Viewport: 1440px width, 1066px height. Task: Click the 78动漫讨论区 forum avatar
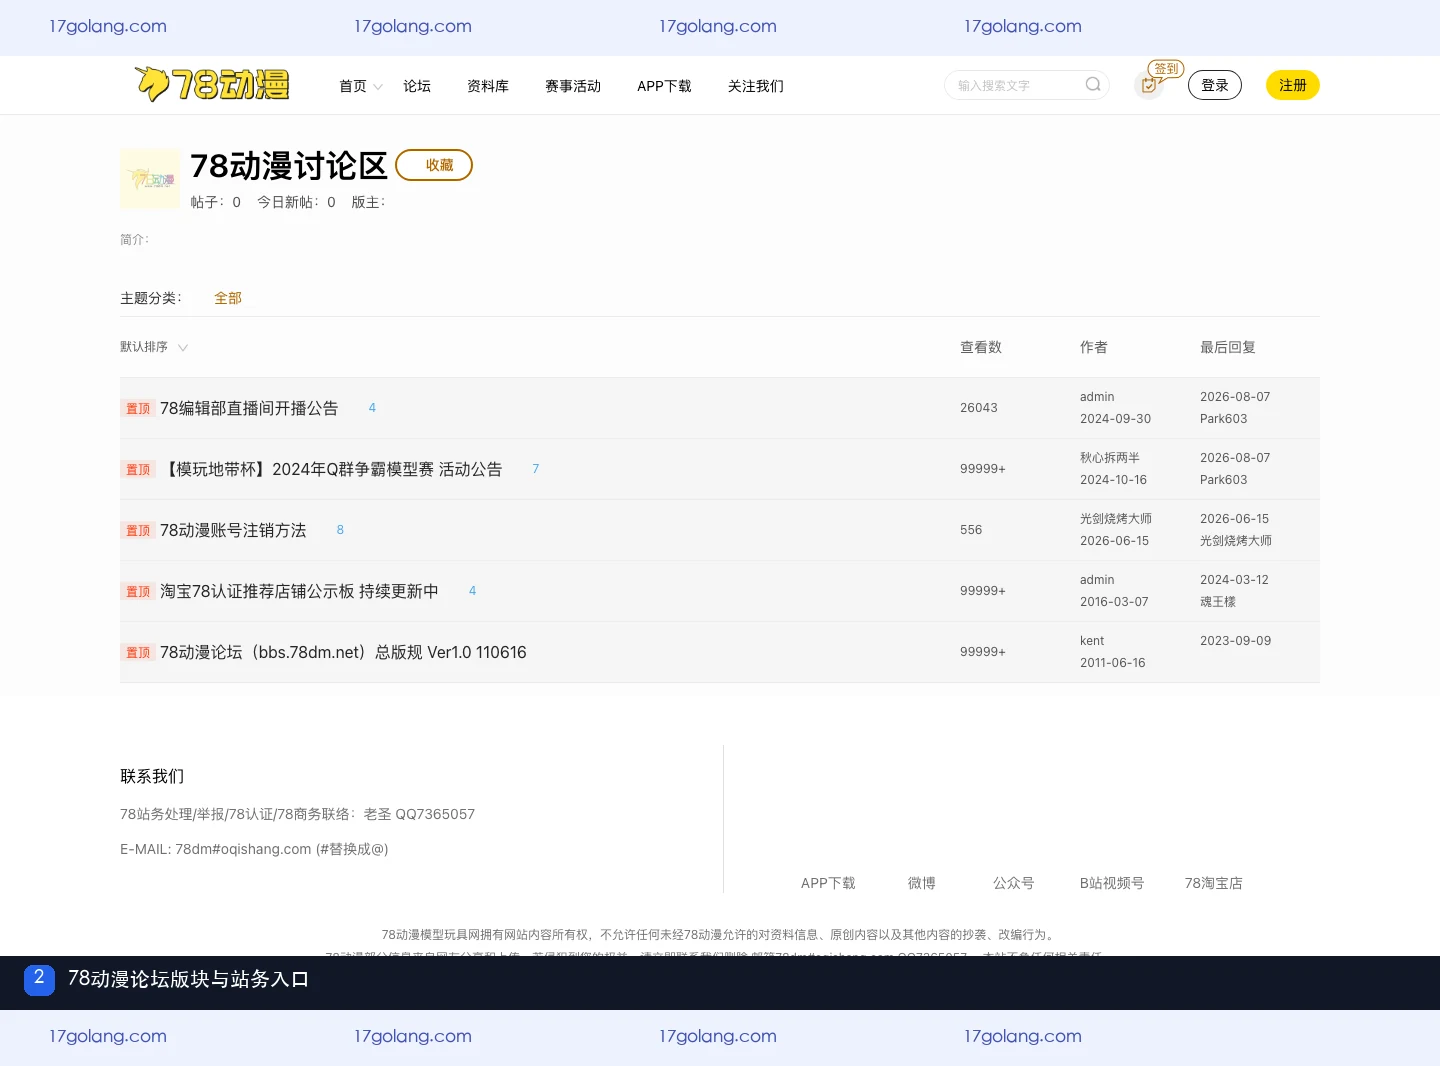150,179
